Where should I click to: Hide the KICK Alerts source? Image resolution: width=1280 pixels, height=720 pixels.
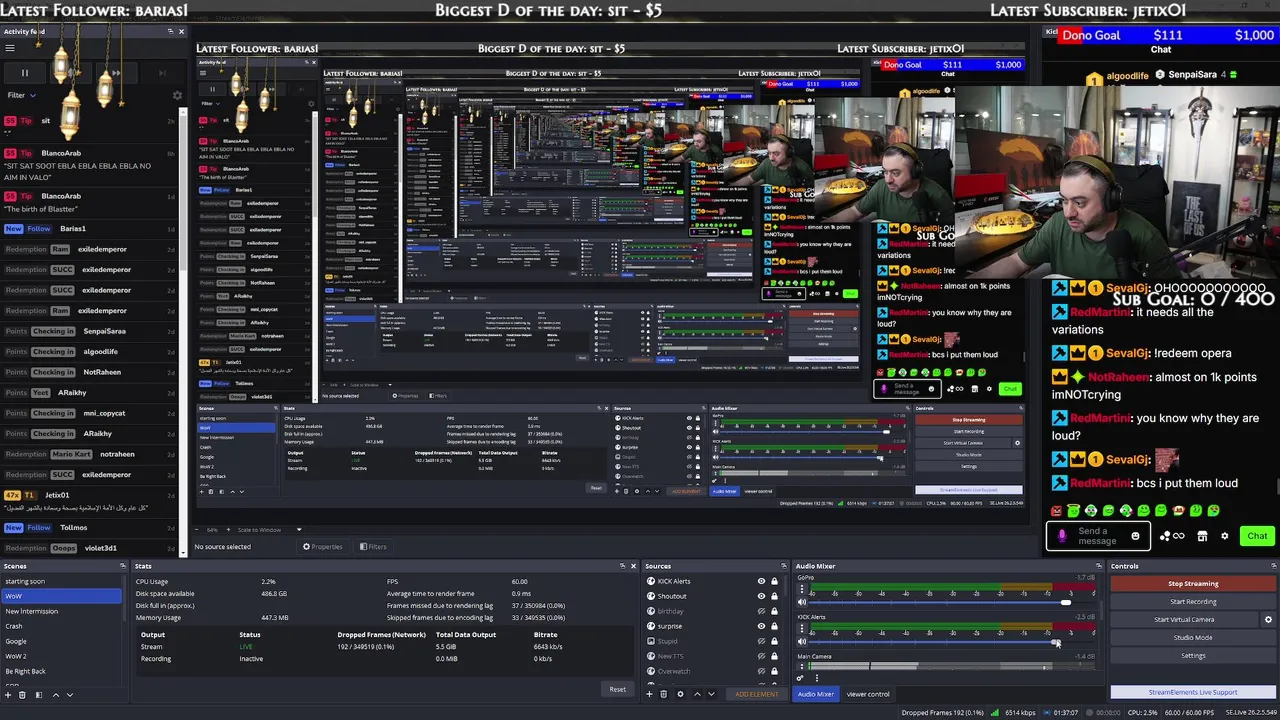(x=761, y=581)
